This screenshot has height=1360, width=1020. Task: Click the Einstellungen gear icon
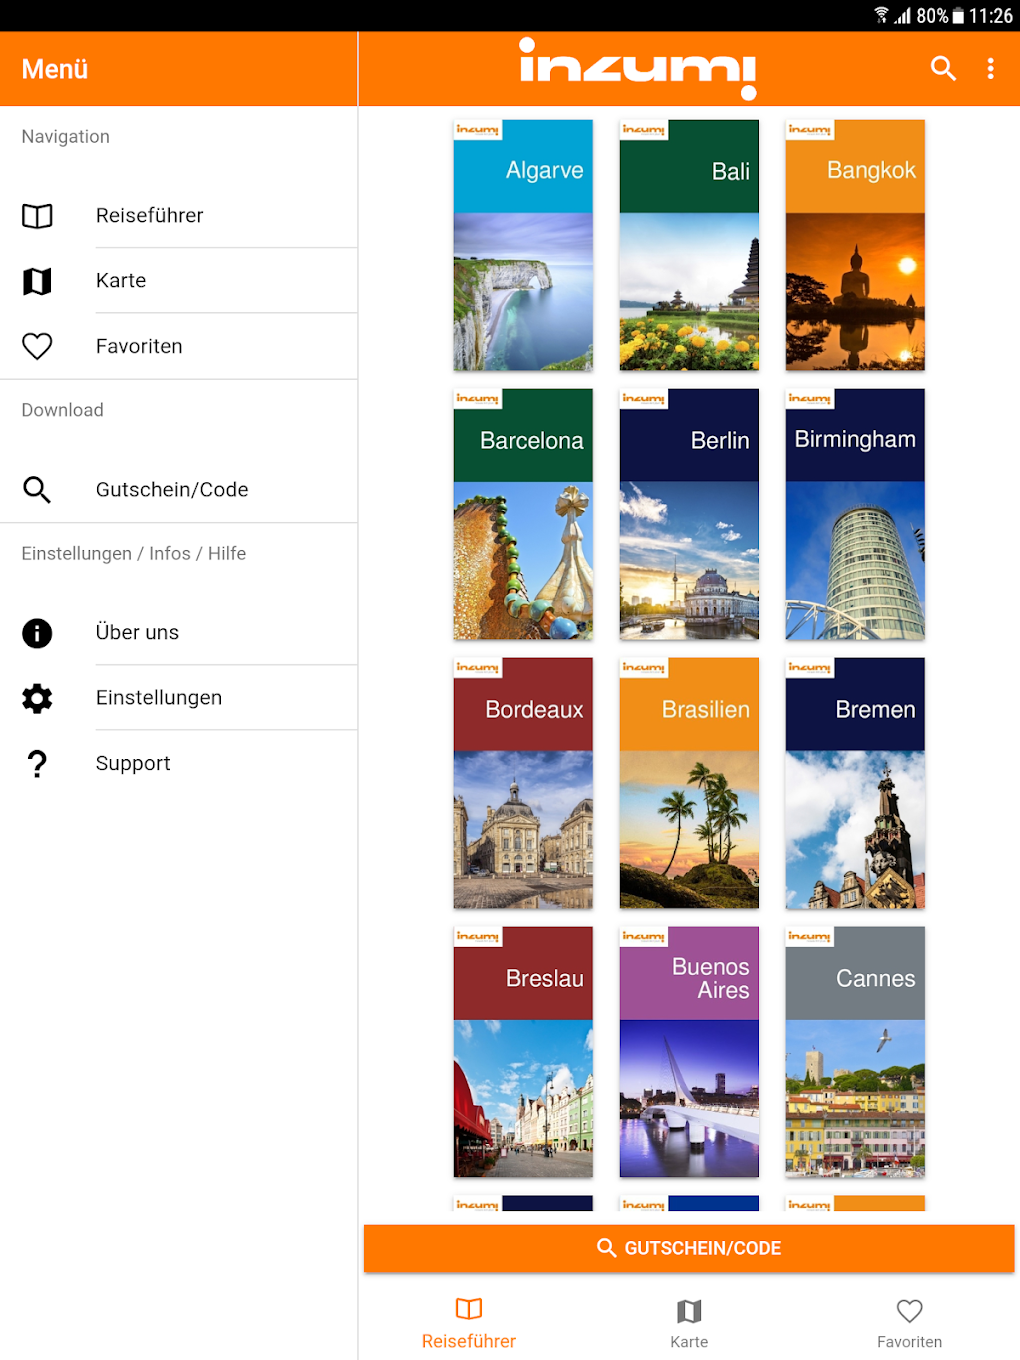click(37, 698)
